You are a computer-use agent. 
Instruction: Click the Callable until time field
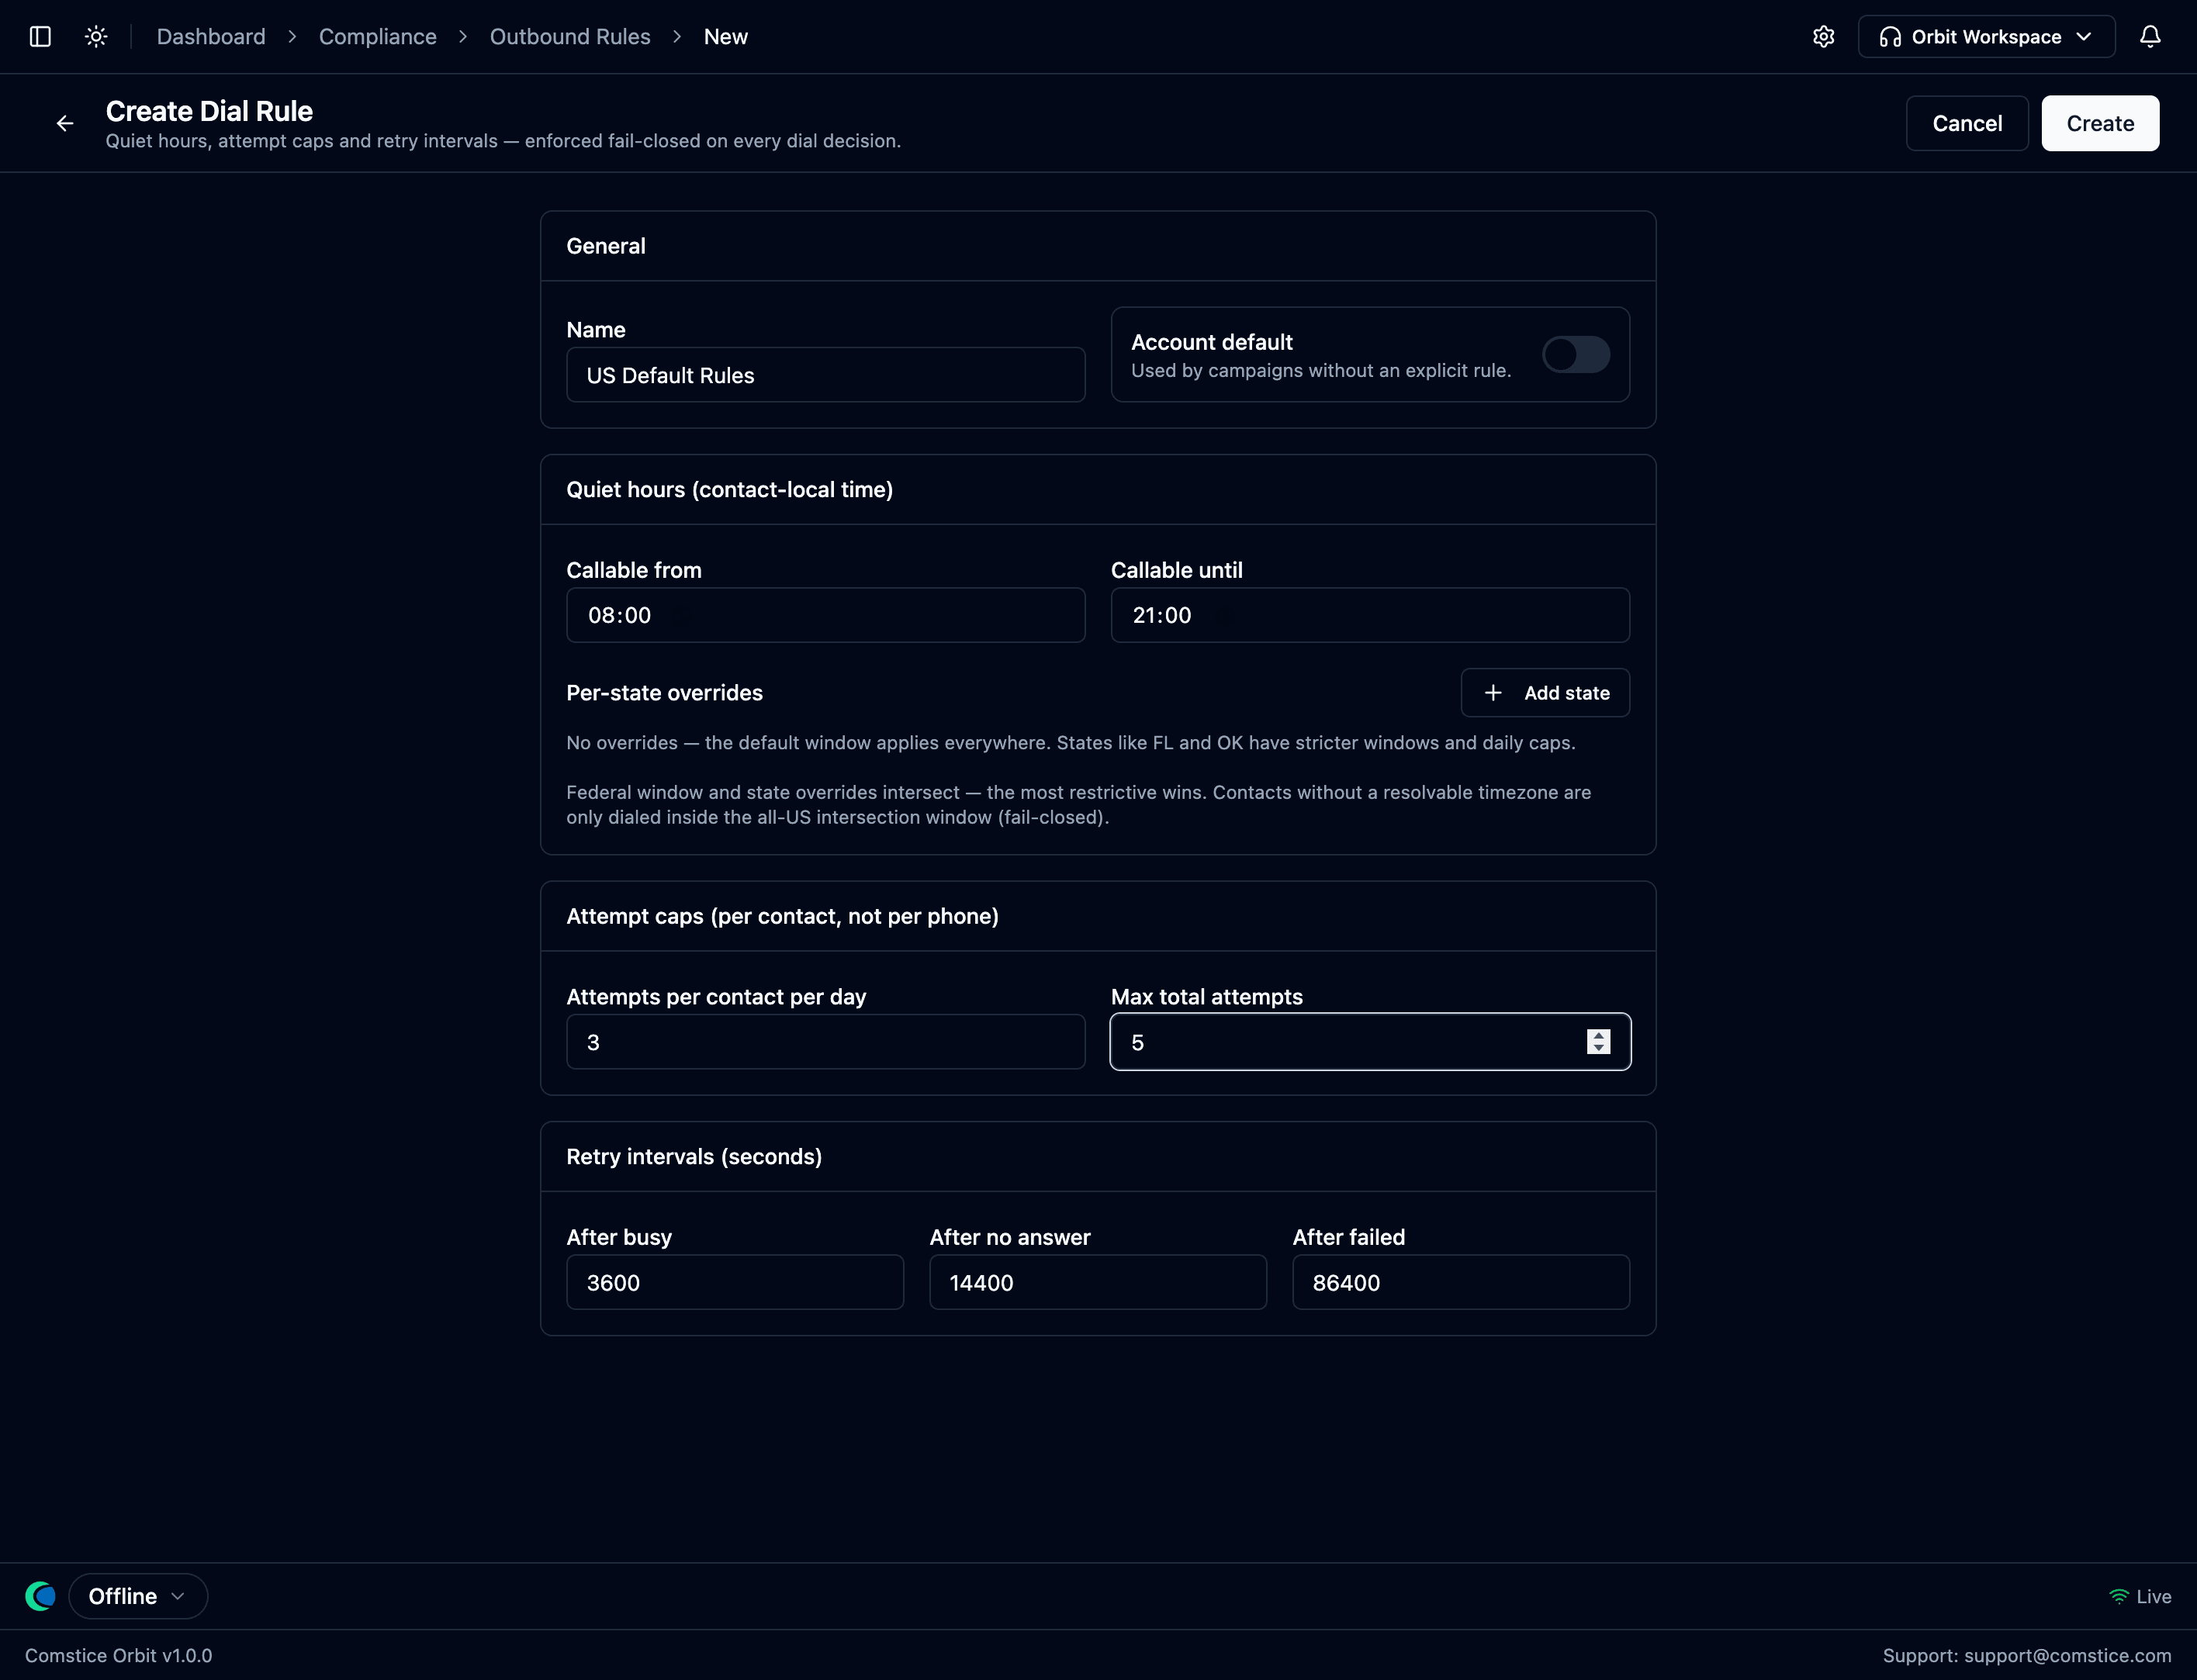(x=1369, y=615)
